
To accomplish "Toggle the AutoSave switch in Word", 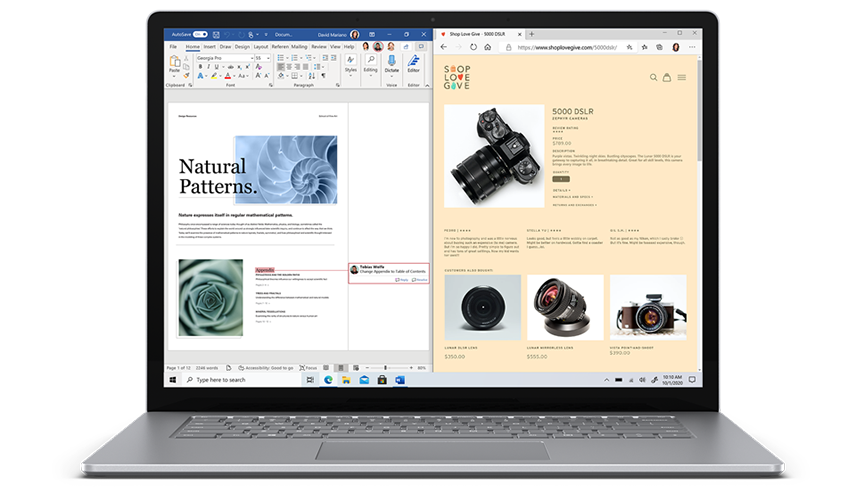I will point(200,34).
